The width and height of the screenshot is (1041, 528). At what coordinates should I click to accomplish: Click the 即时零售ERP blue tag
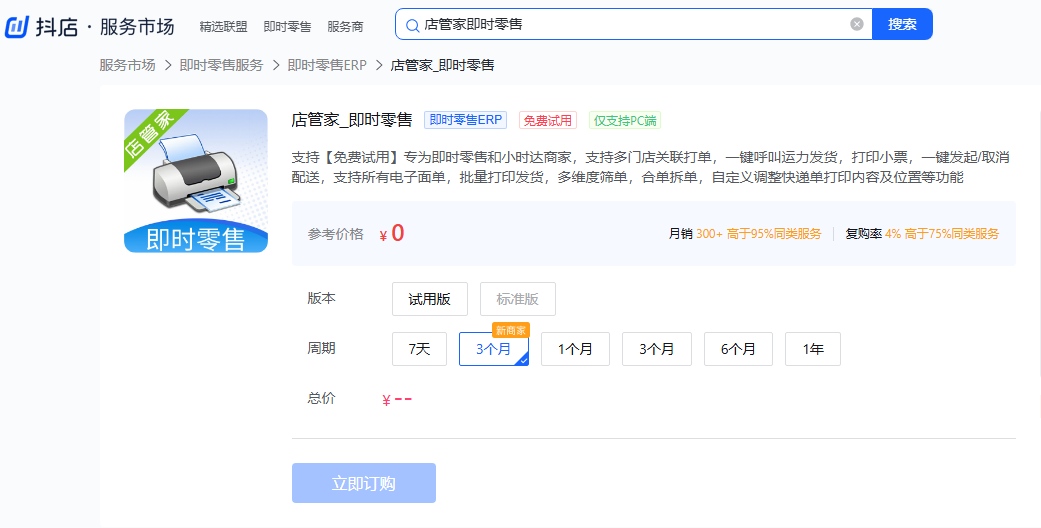click(465, 120)
